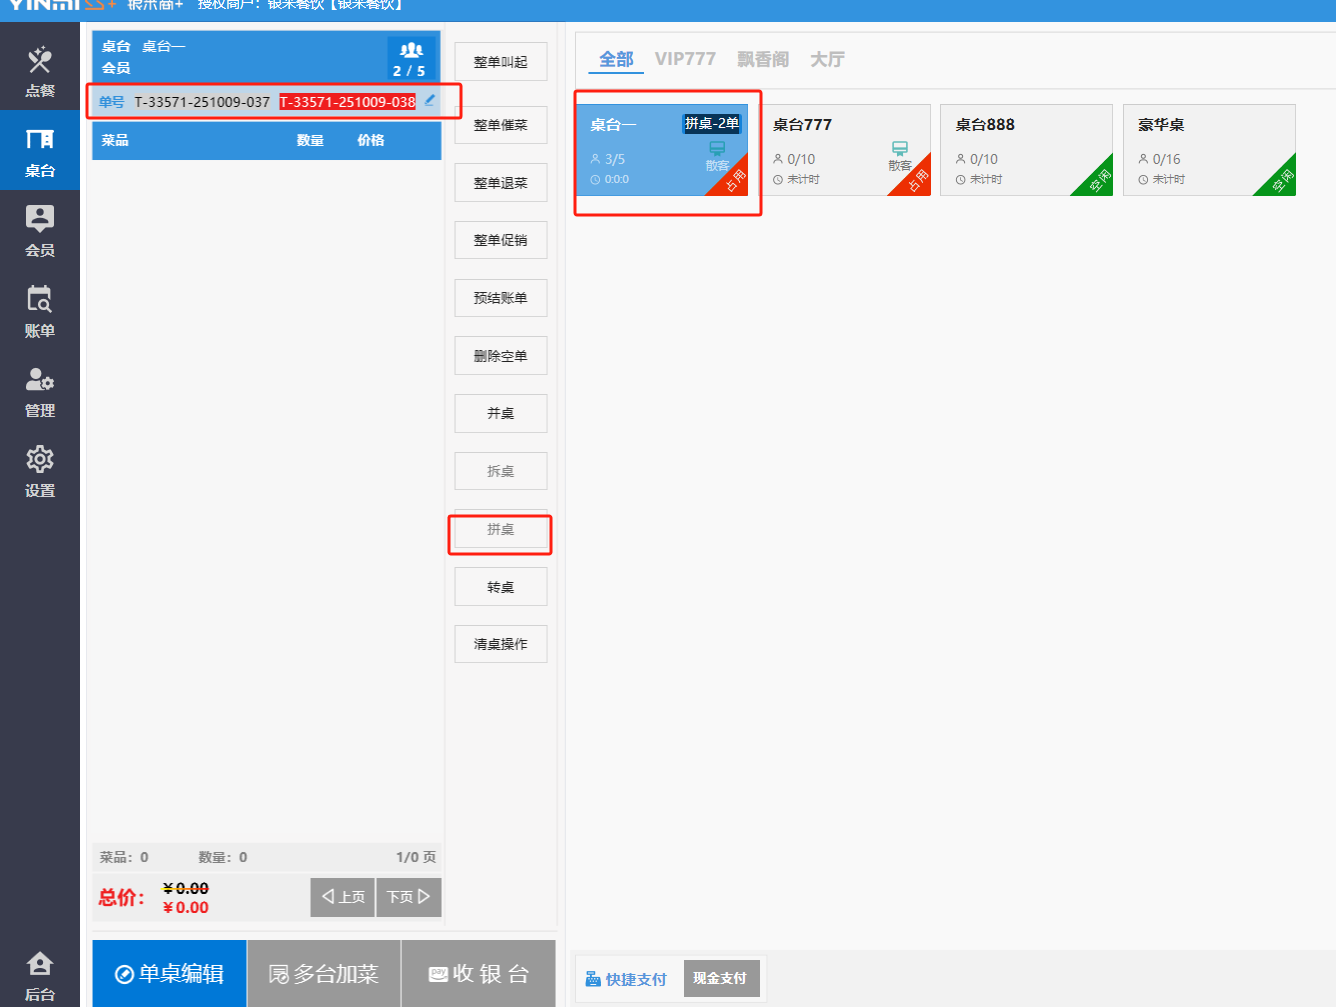
Task: Select order number T-33571-251009-038
Action: 347,102
